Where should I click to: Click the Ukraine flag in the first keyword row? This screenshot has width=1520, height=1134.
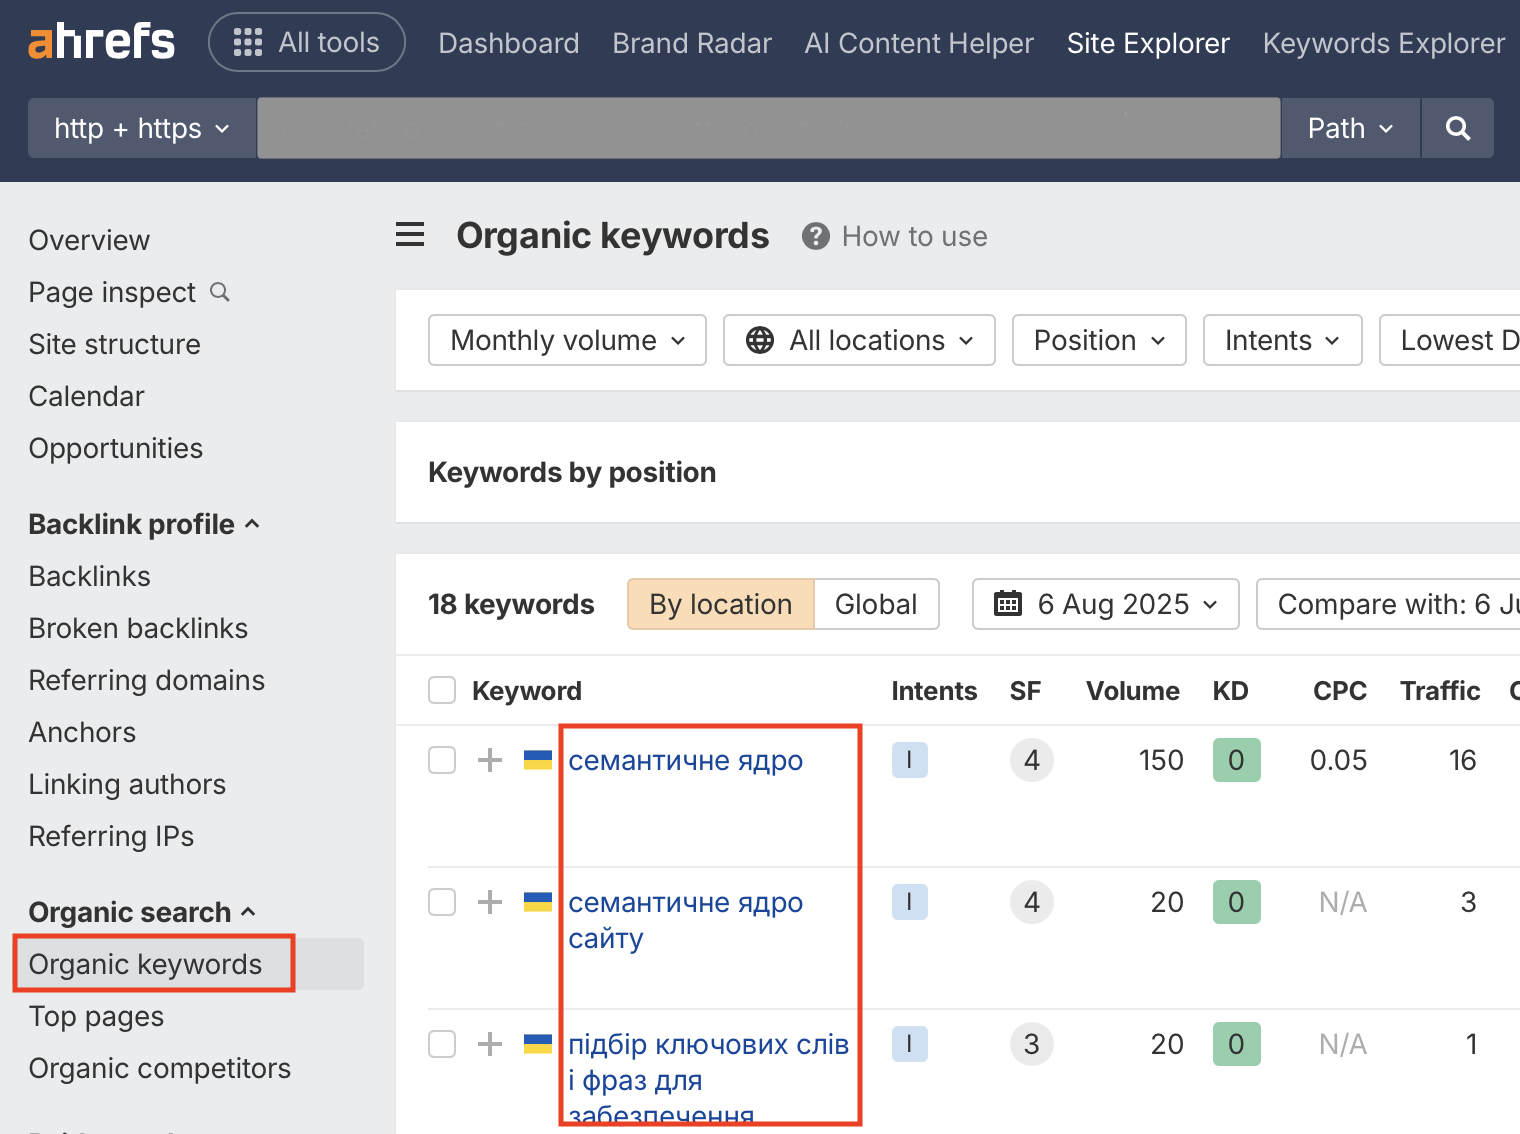[x=538, y=760]
